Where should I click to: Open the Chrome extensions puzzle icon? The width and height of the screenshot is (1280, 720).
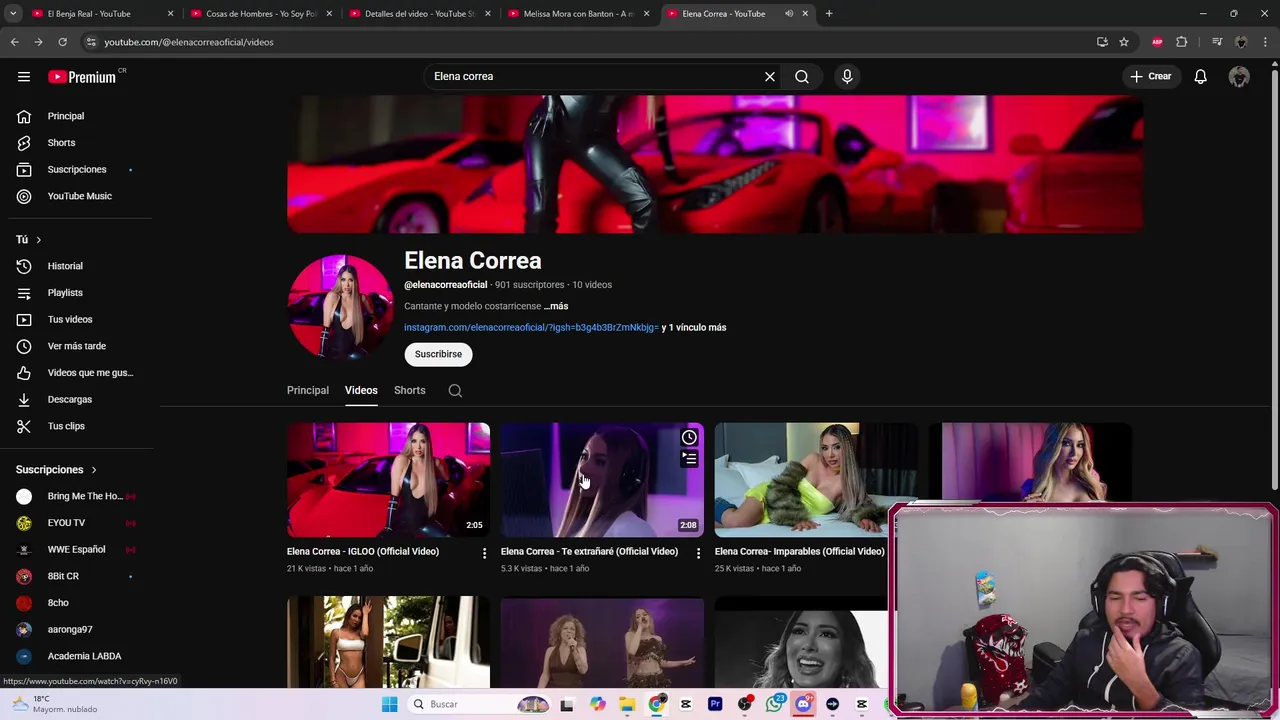tap(1182, 42)
